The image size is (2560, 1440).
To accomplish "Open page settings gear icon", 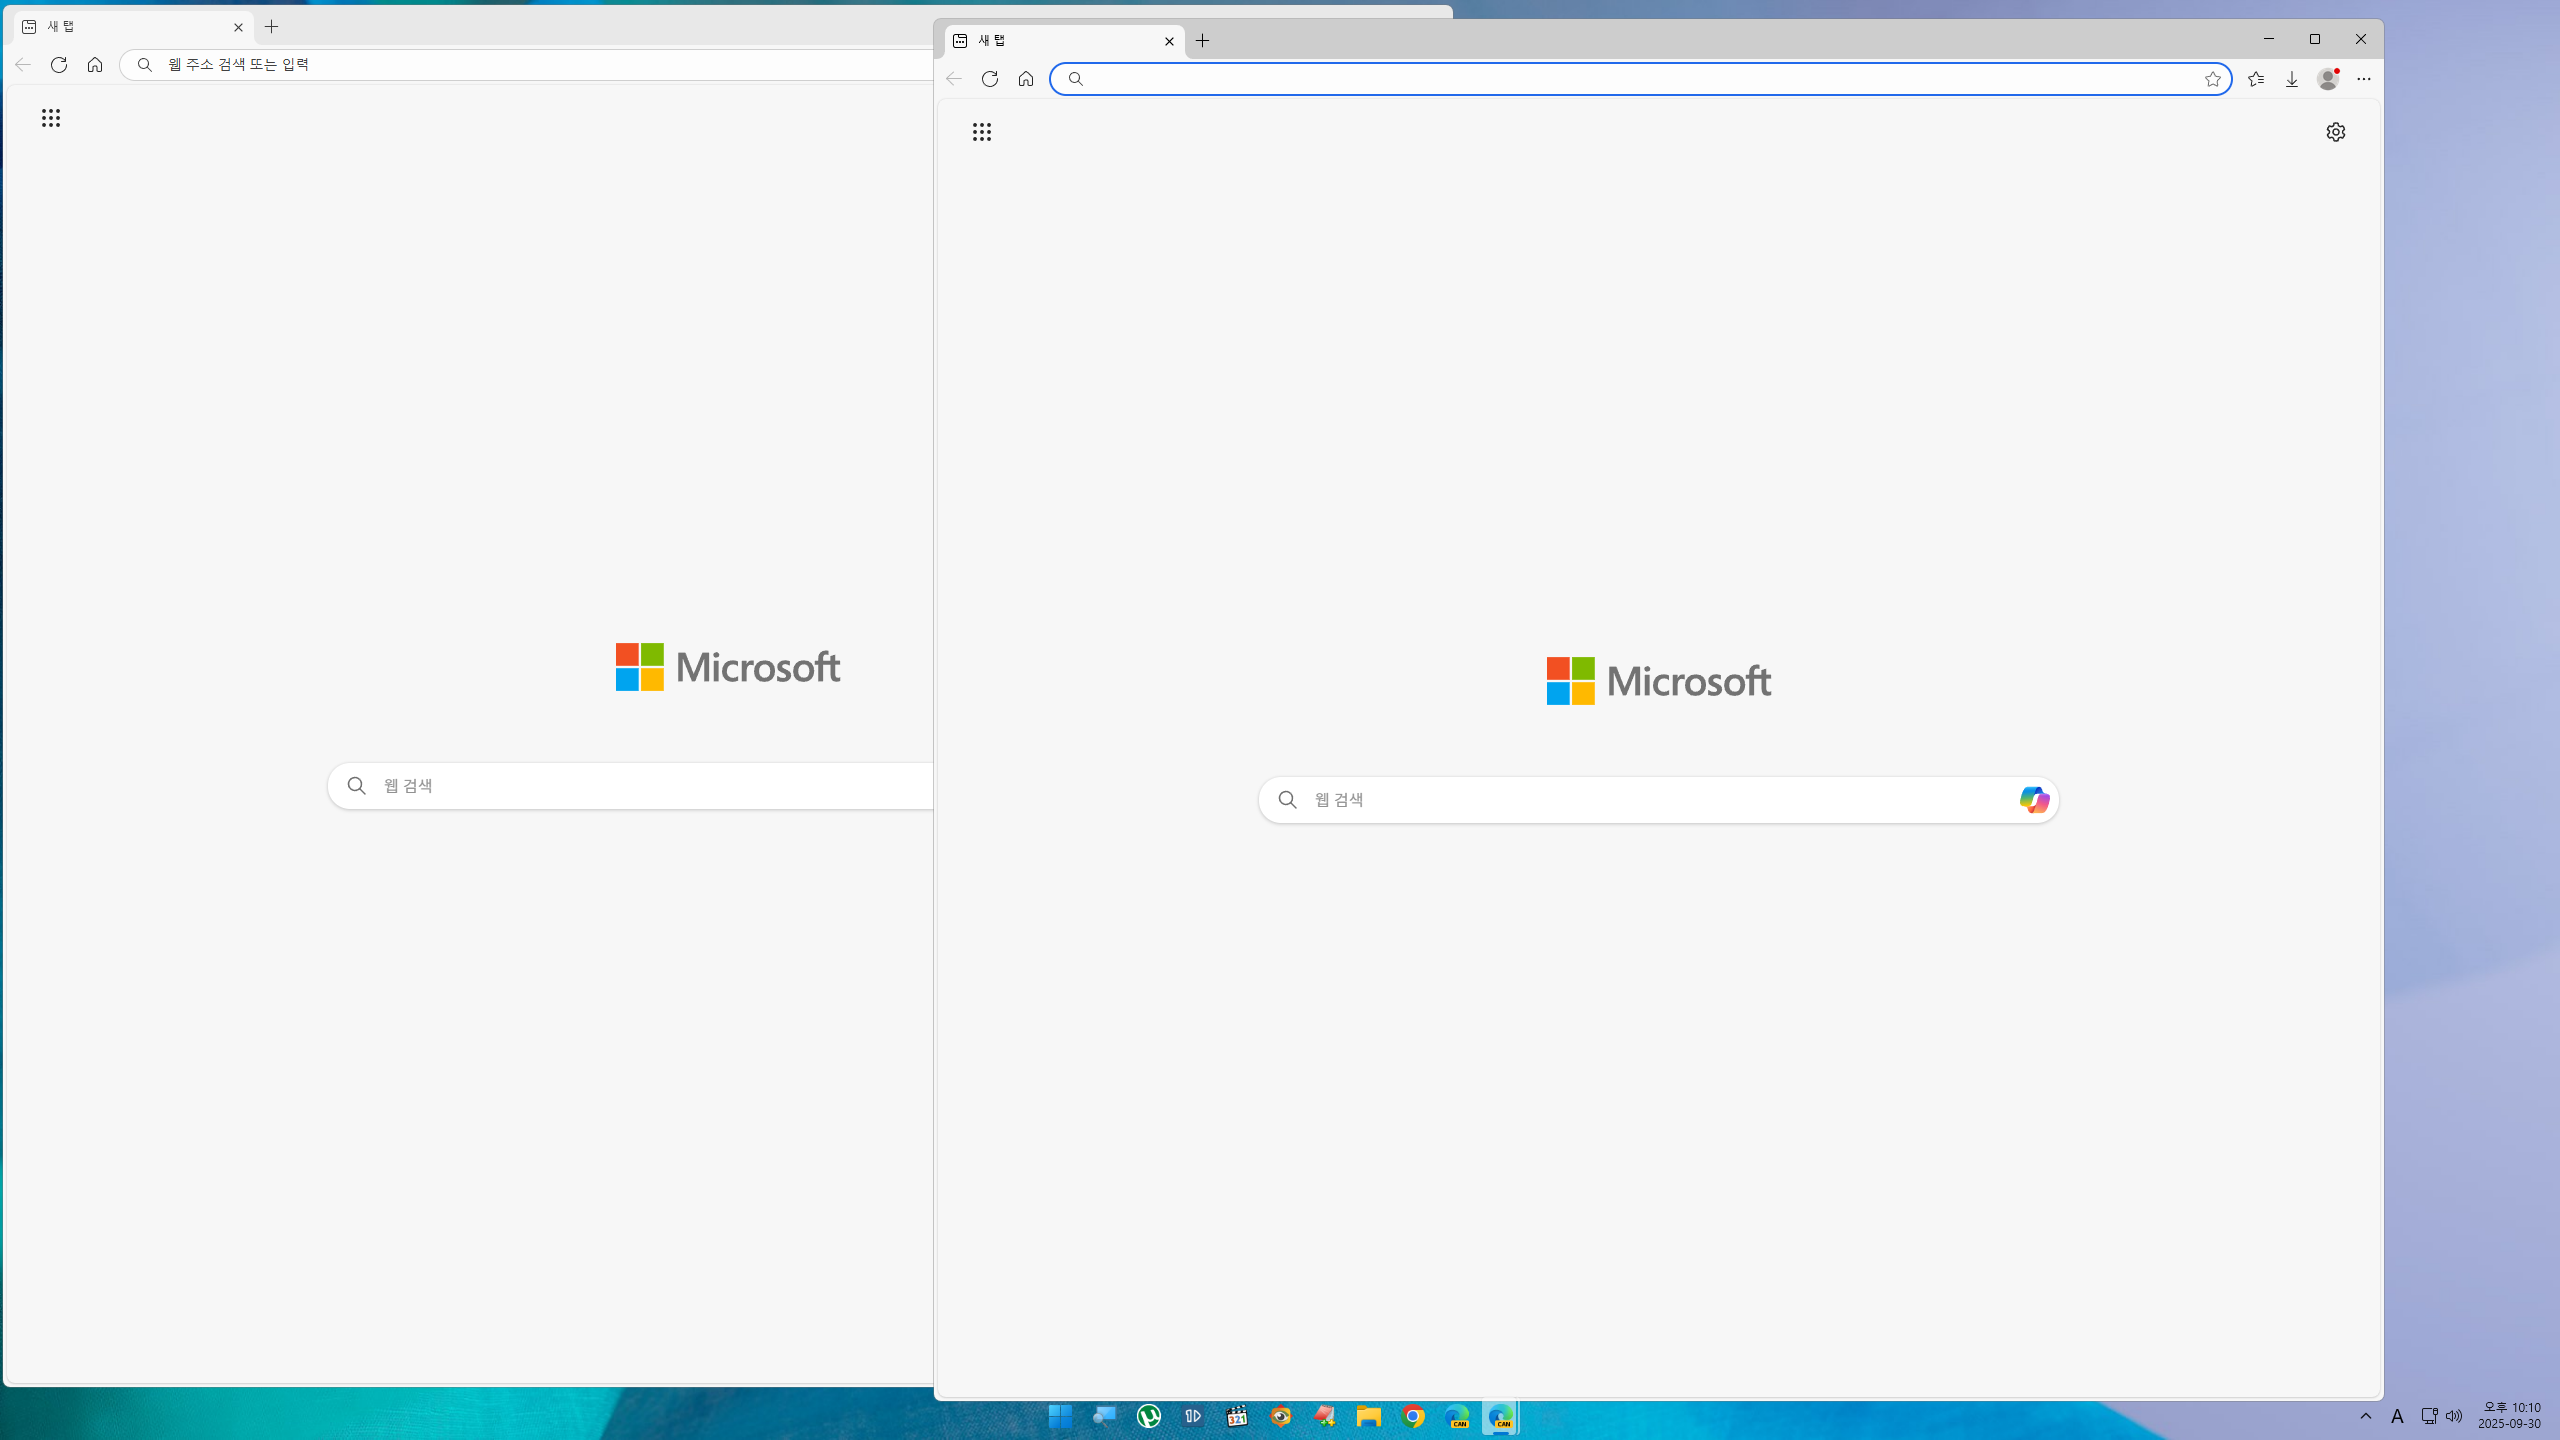I will point(2335,132).
